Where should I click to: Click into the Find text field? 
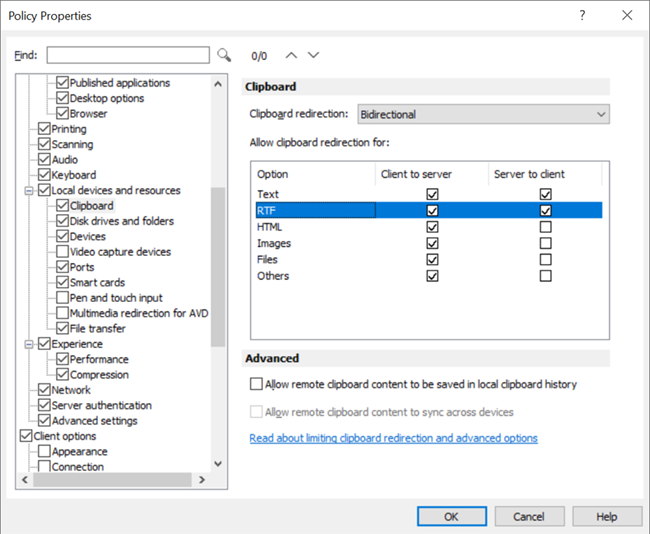pos(128,55)
